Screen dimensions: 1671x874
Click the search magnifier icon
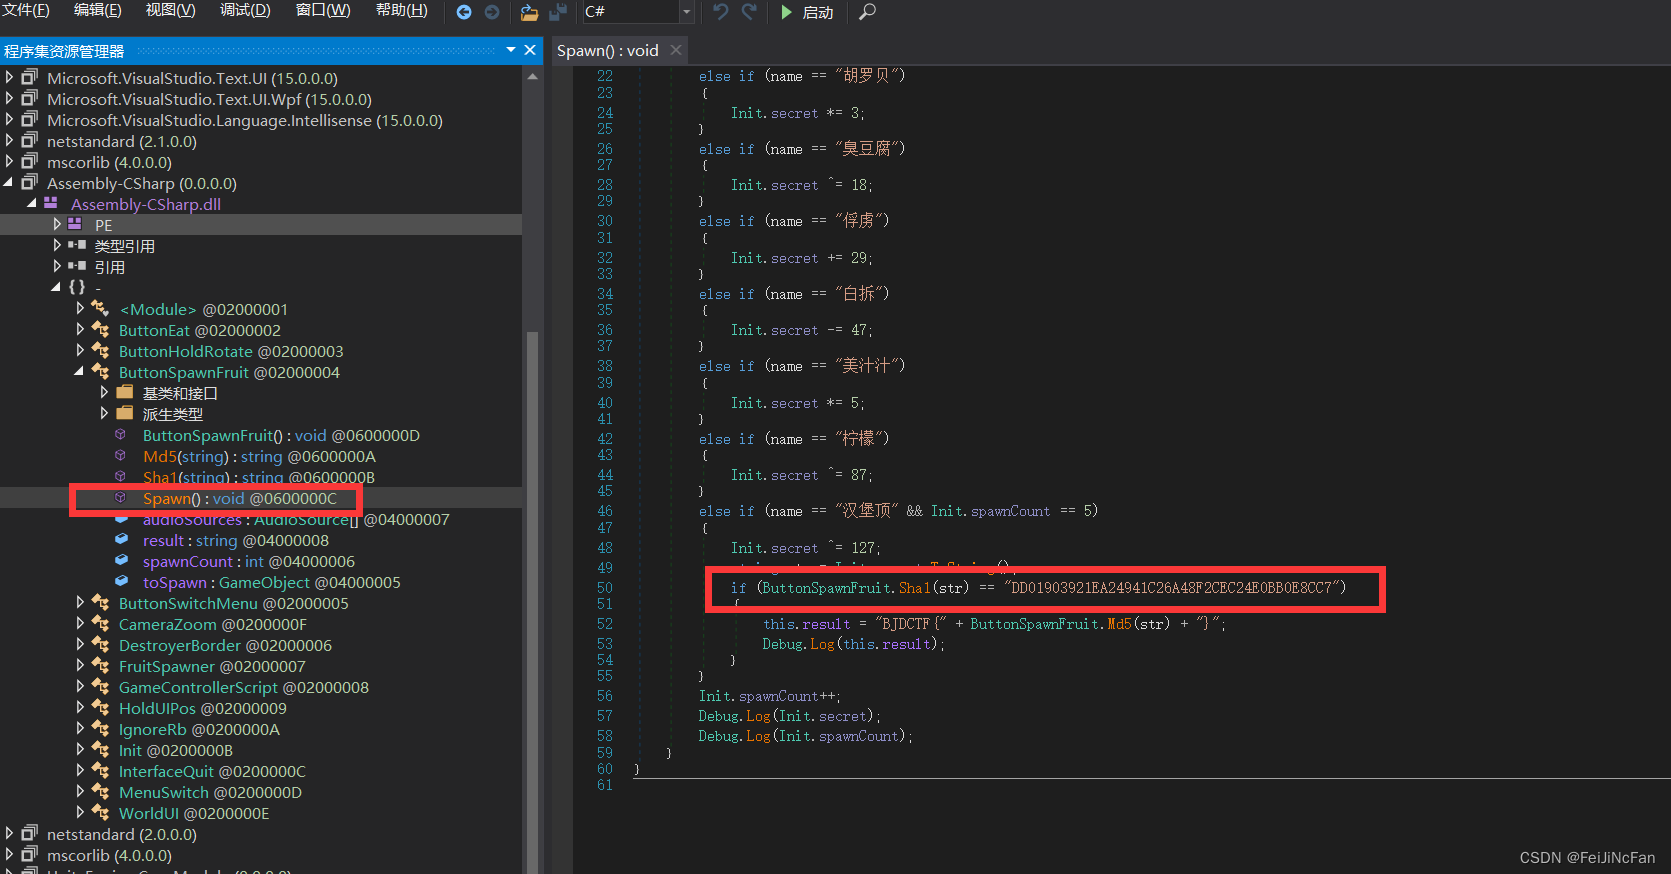point(867,12)
